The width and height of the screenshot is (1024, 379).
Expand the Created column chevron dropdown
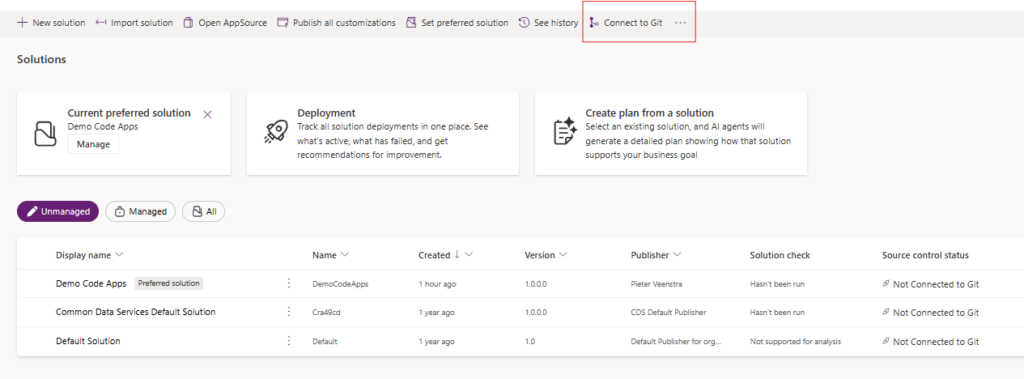pyautogui.click(x=469, y=255)
